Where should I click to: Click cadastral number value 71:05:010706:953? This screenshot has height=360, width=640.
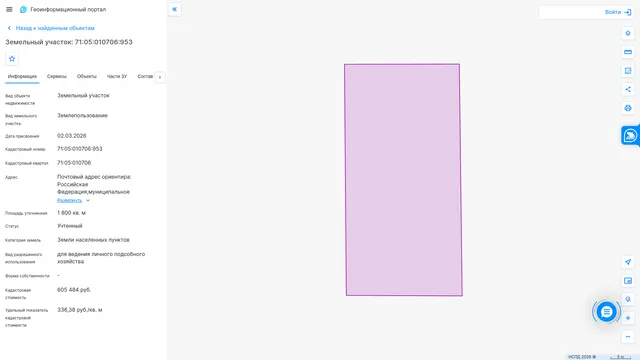(x=80, y=149)
